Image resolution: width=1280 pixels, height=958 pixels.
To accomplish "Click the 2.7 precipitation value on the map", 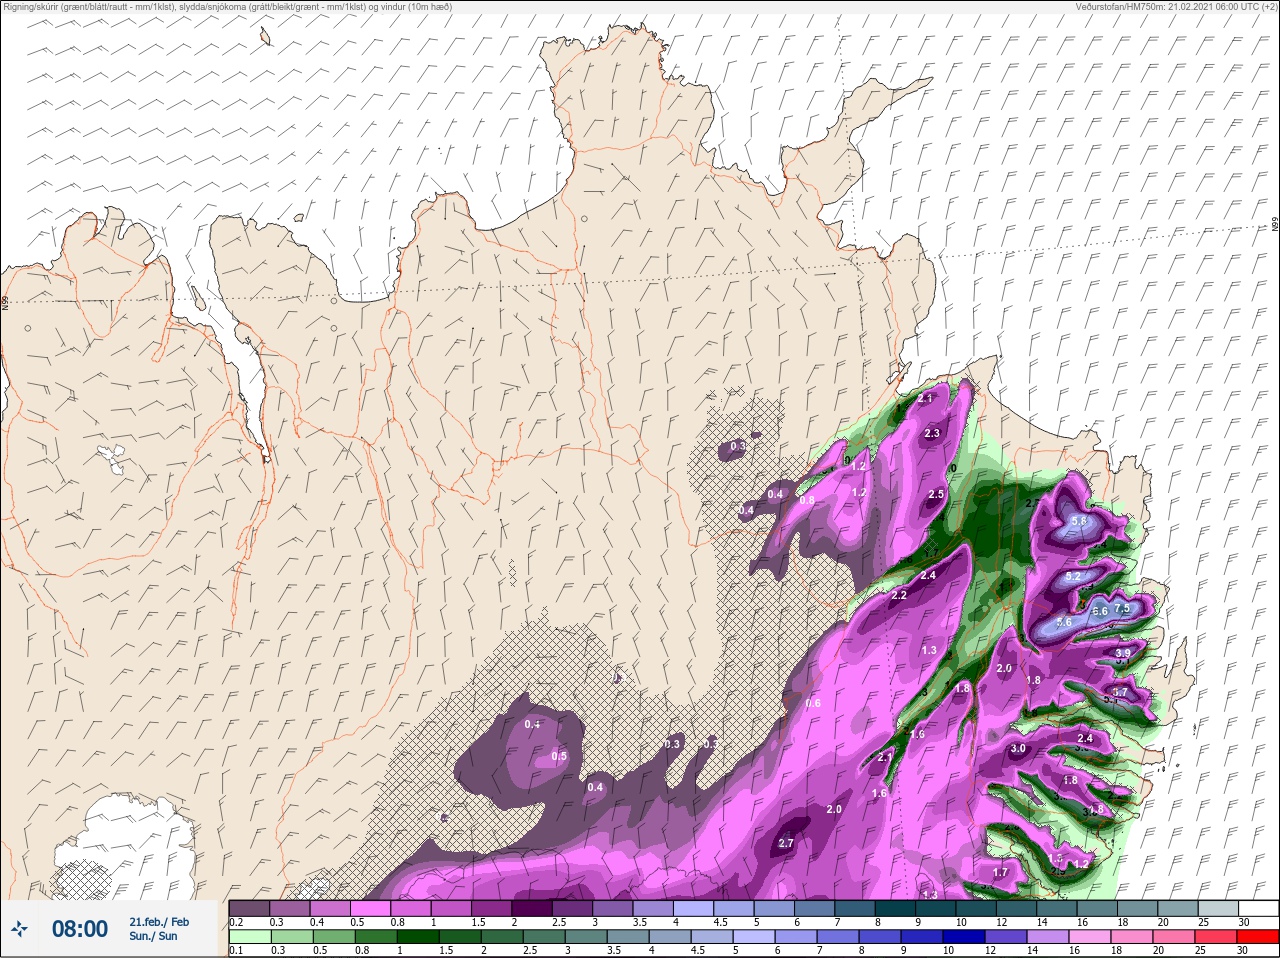I will [x=786, y=843].
